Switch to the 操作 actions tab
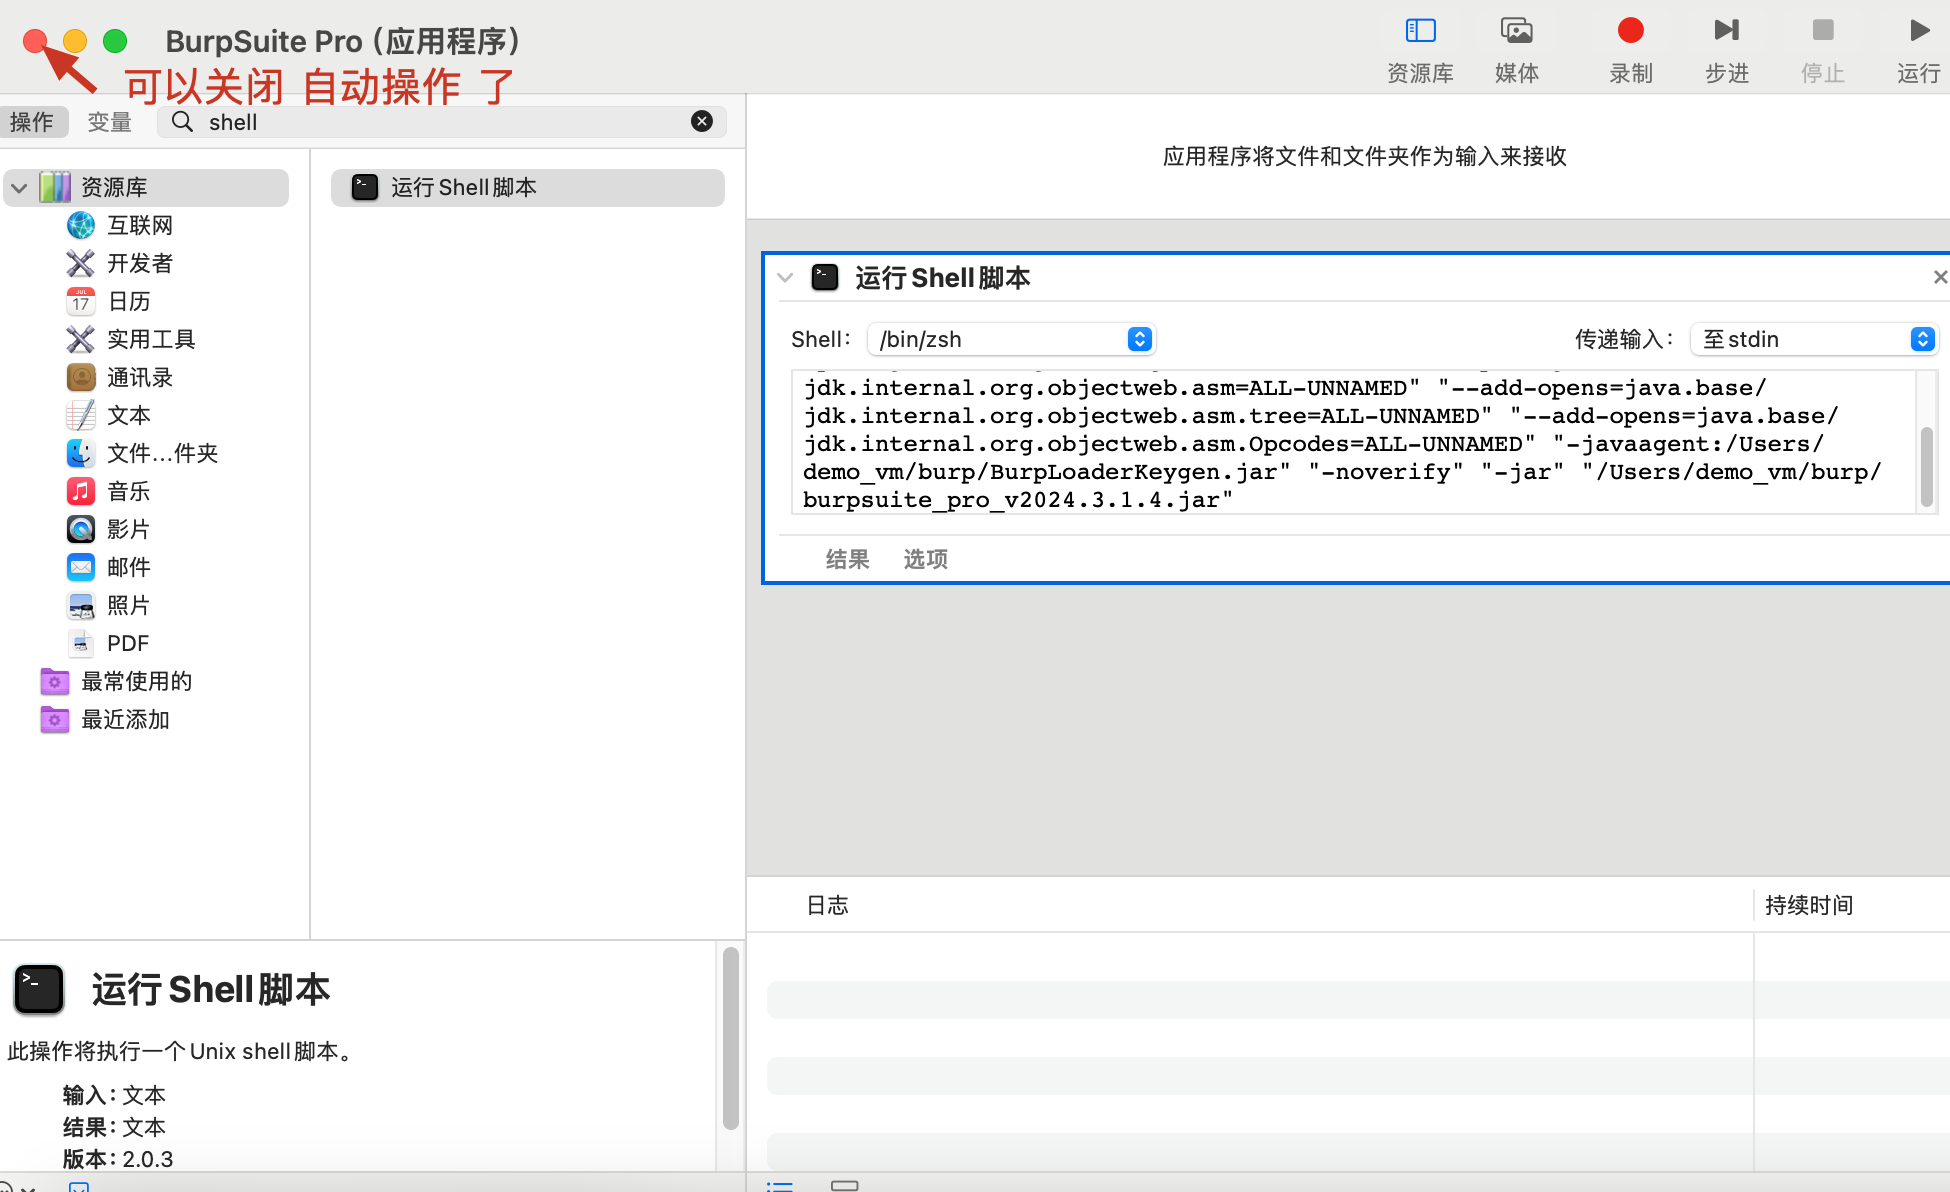 (x=32, y=122)
